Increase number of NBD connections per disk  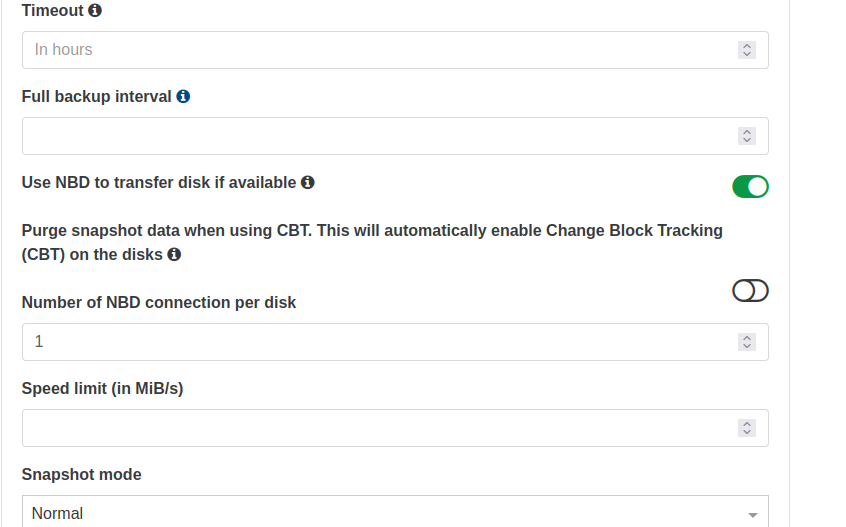747,338
